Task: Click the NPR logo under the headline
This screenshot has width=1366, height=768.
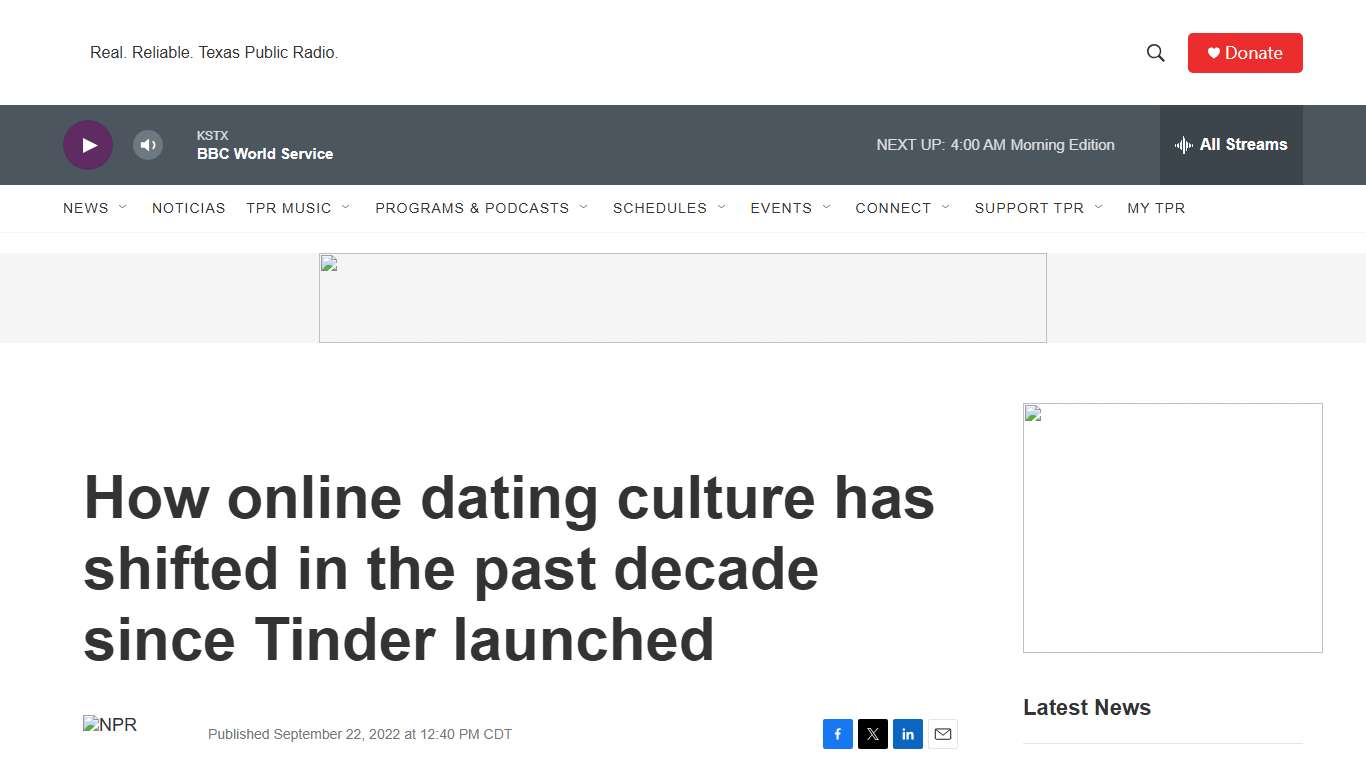Action: coord(109,724)
